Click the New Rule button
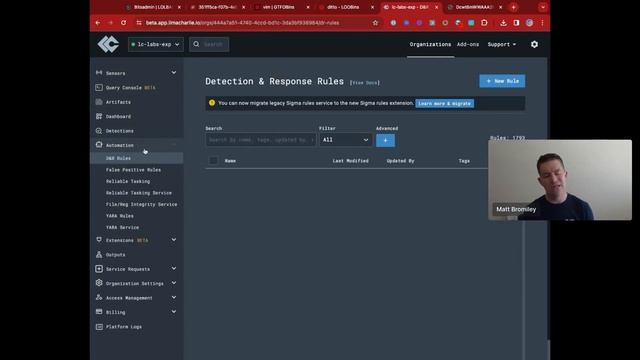This screenshot has width=640, height=360. tap(502, 81)
